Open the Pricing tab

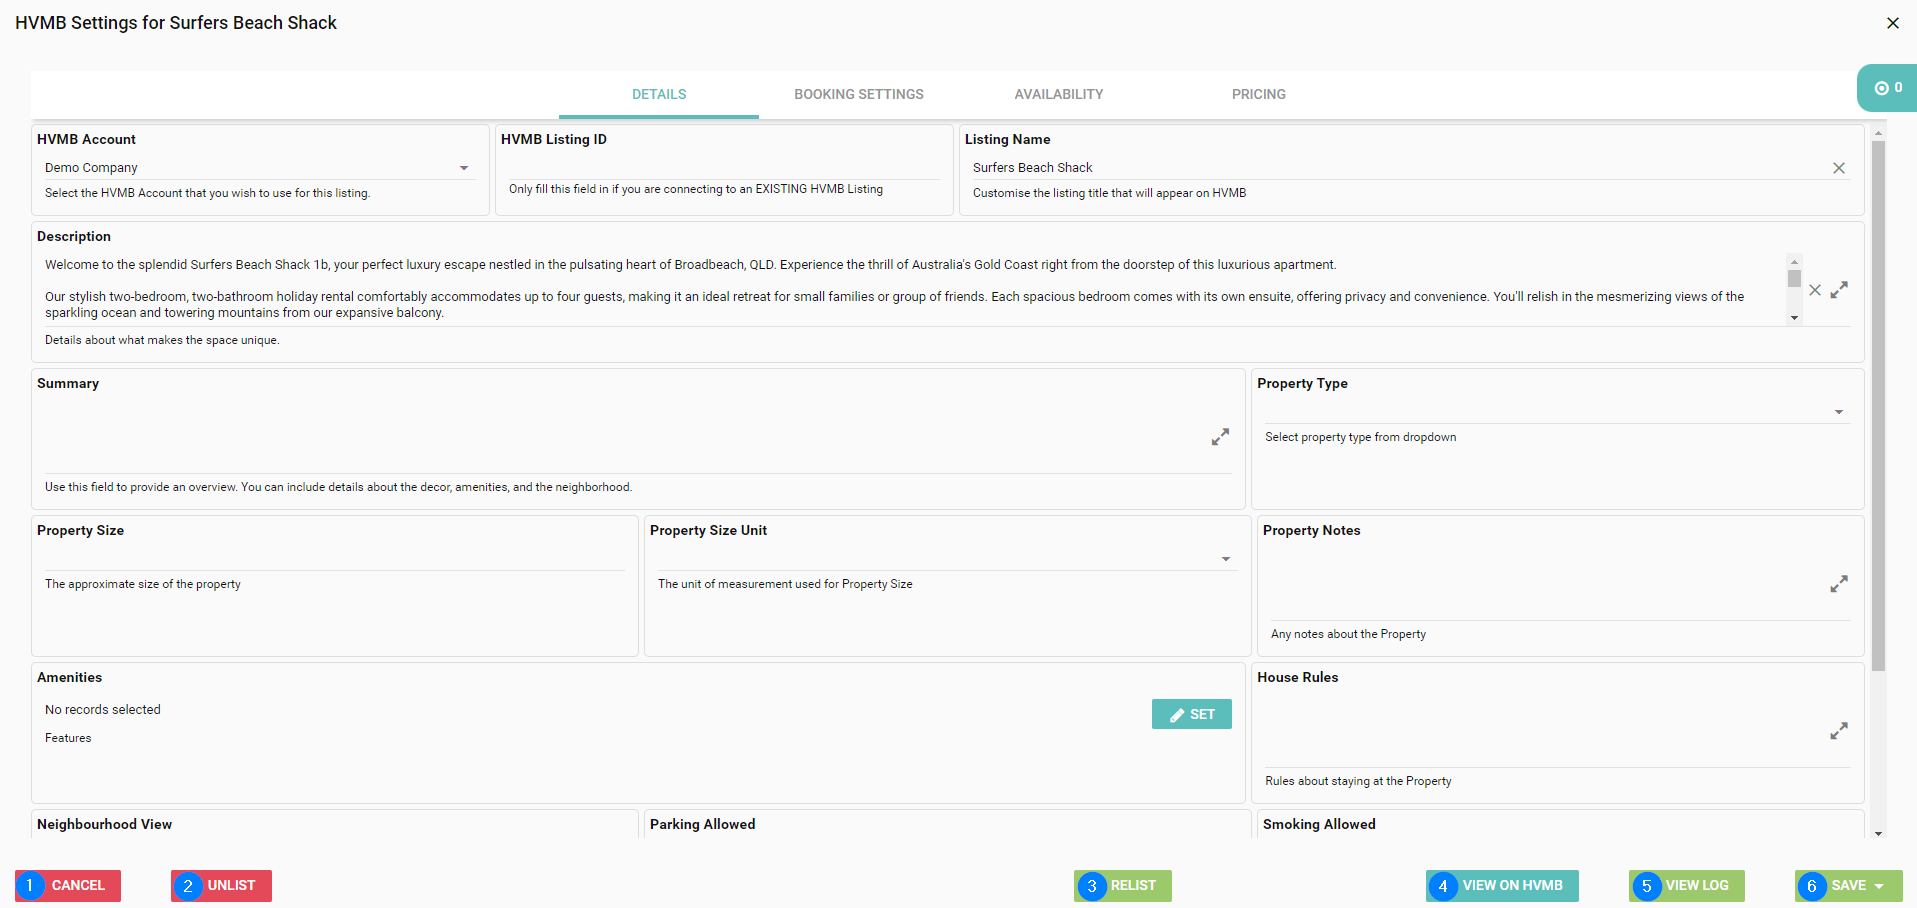pyautogui.click(x=1258, y=94)
